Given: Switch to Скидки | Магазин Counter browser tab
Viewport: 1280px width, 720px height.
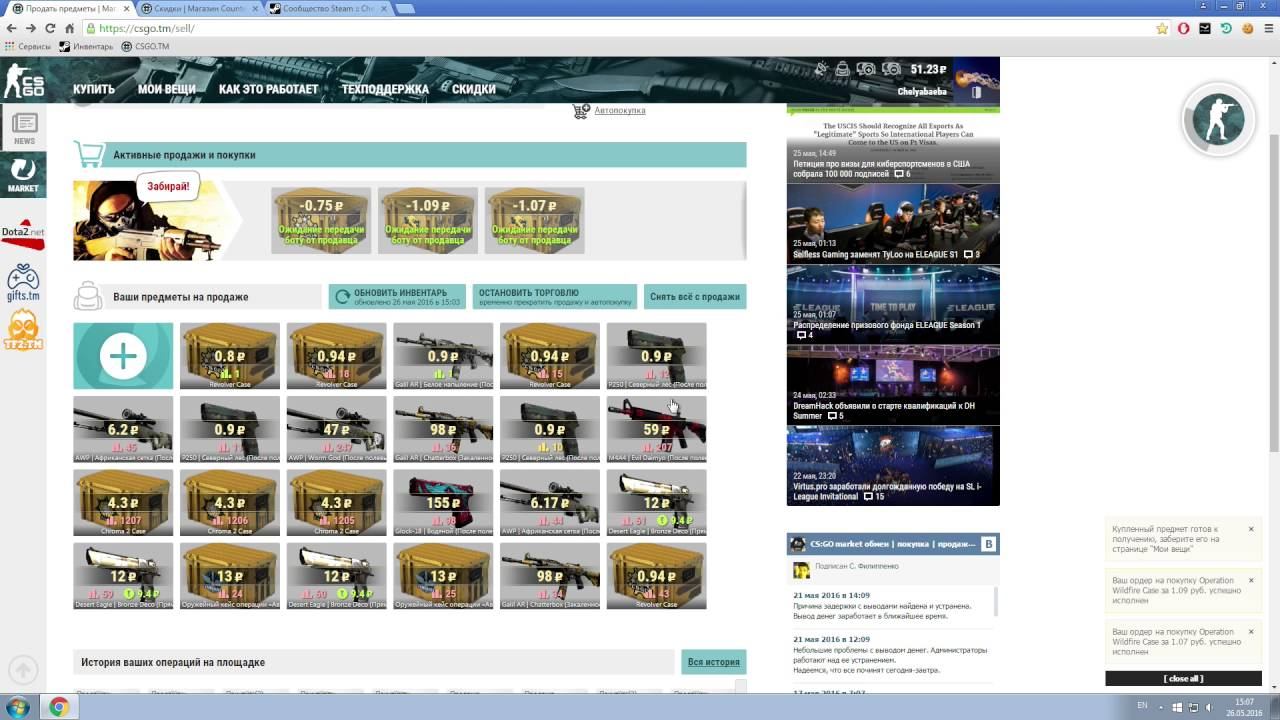Looking at the screenshot, I should point(200,8).
